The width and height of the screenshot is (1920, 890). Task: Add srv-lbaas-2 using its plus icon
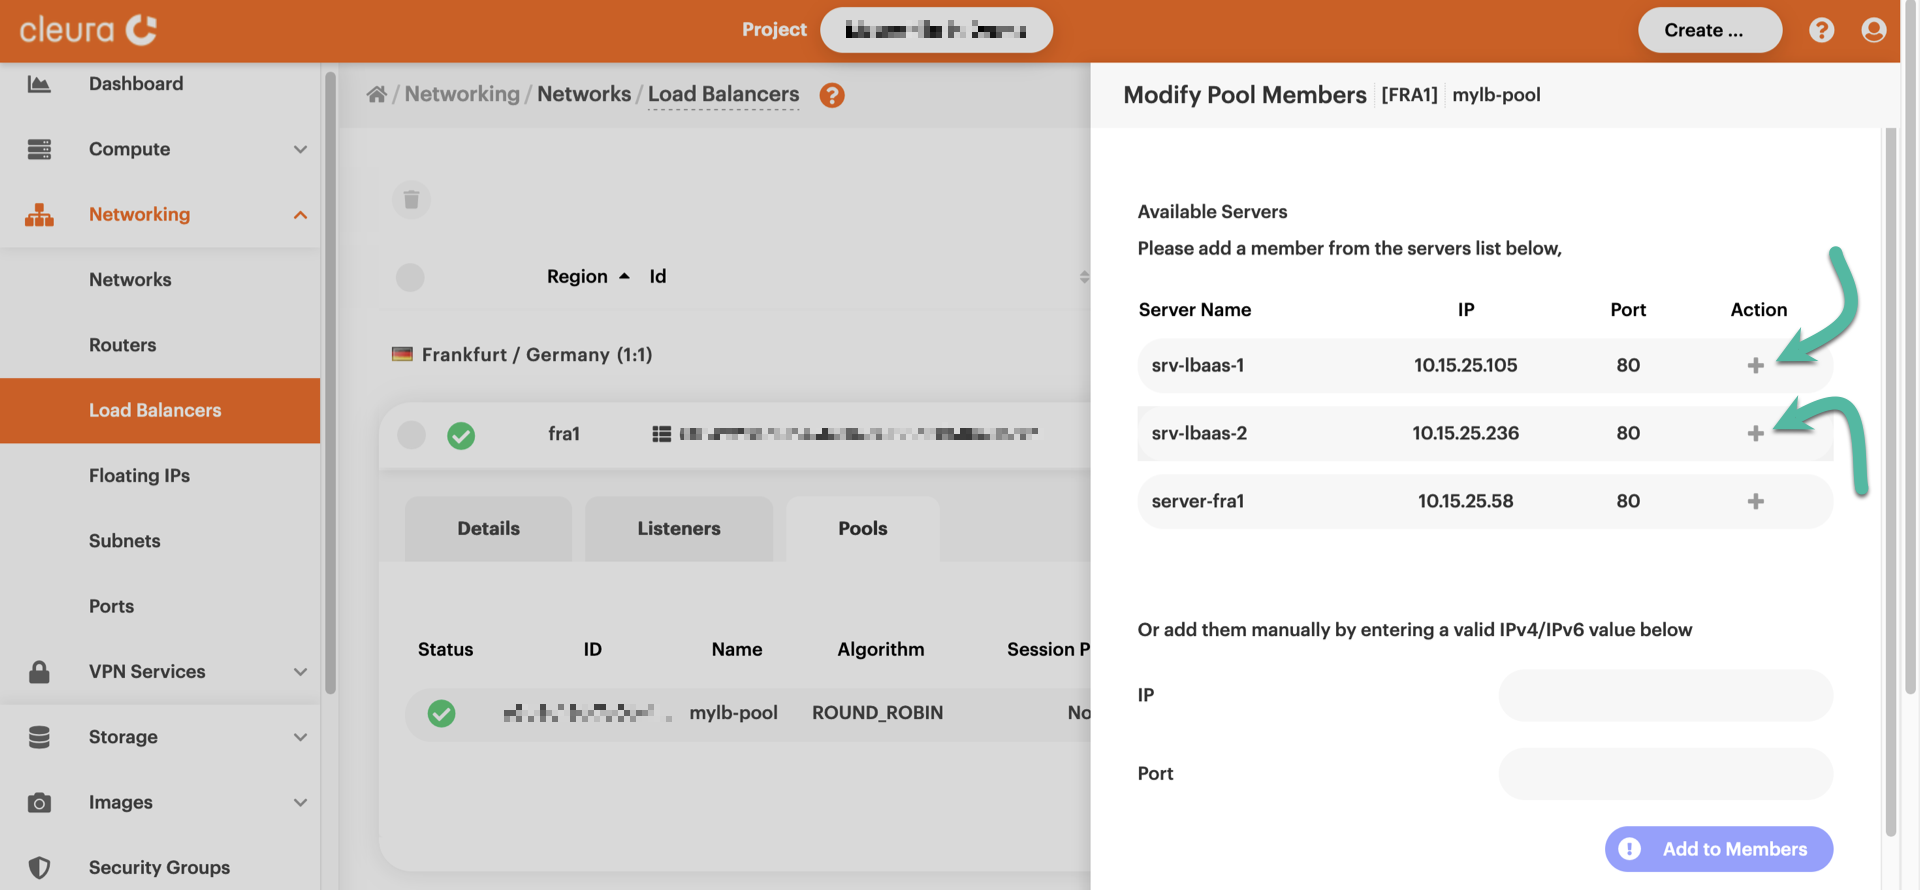click(x=1755, y=434)
